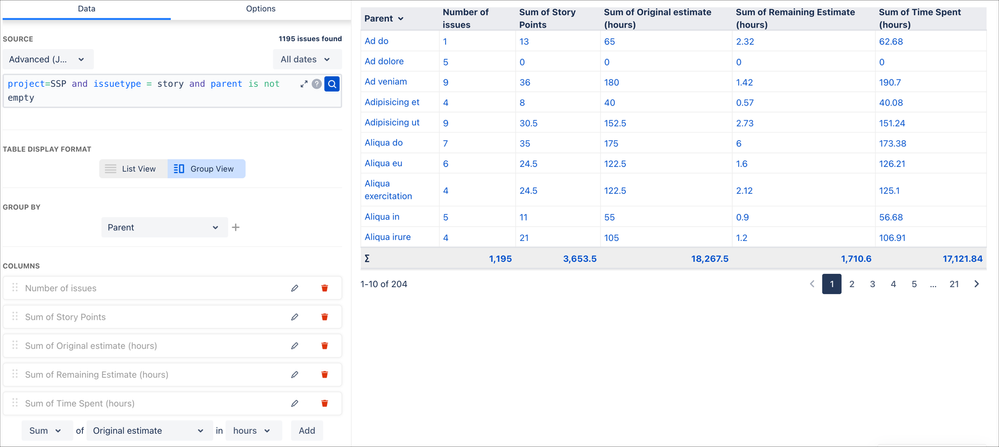
Task: Open the Adipisicing et parent link
Action: tap(392, 102)
